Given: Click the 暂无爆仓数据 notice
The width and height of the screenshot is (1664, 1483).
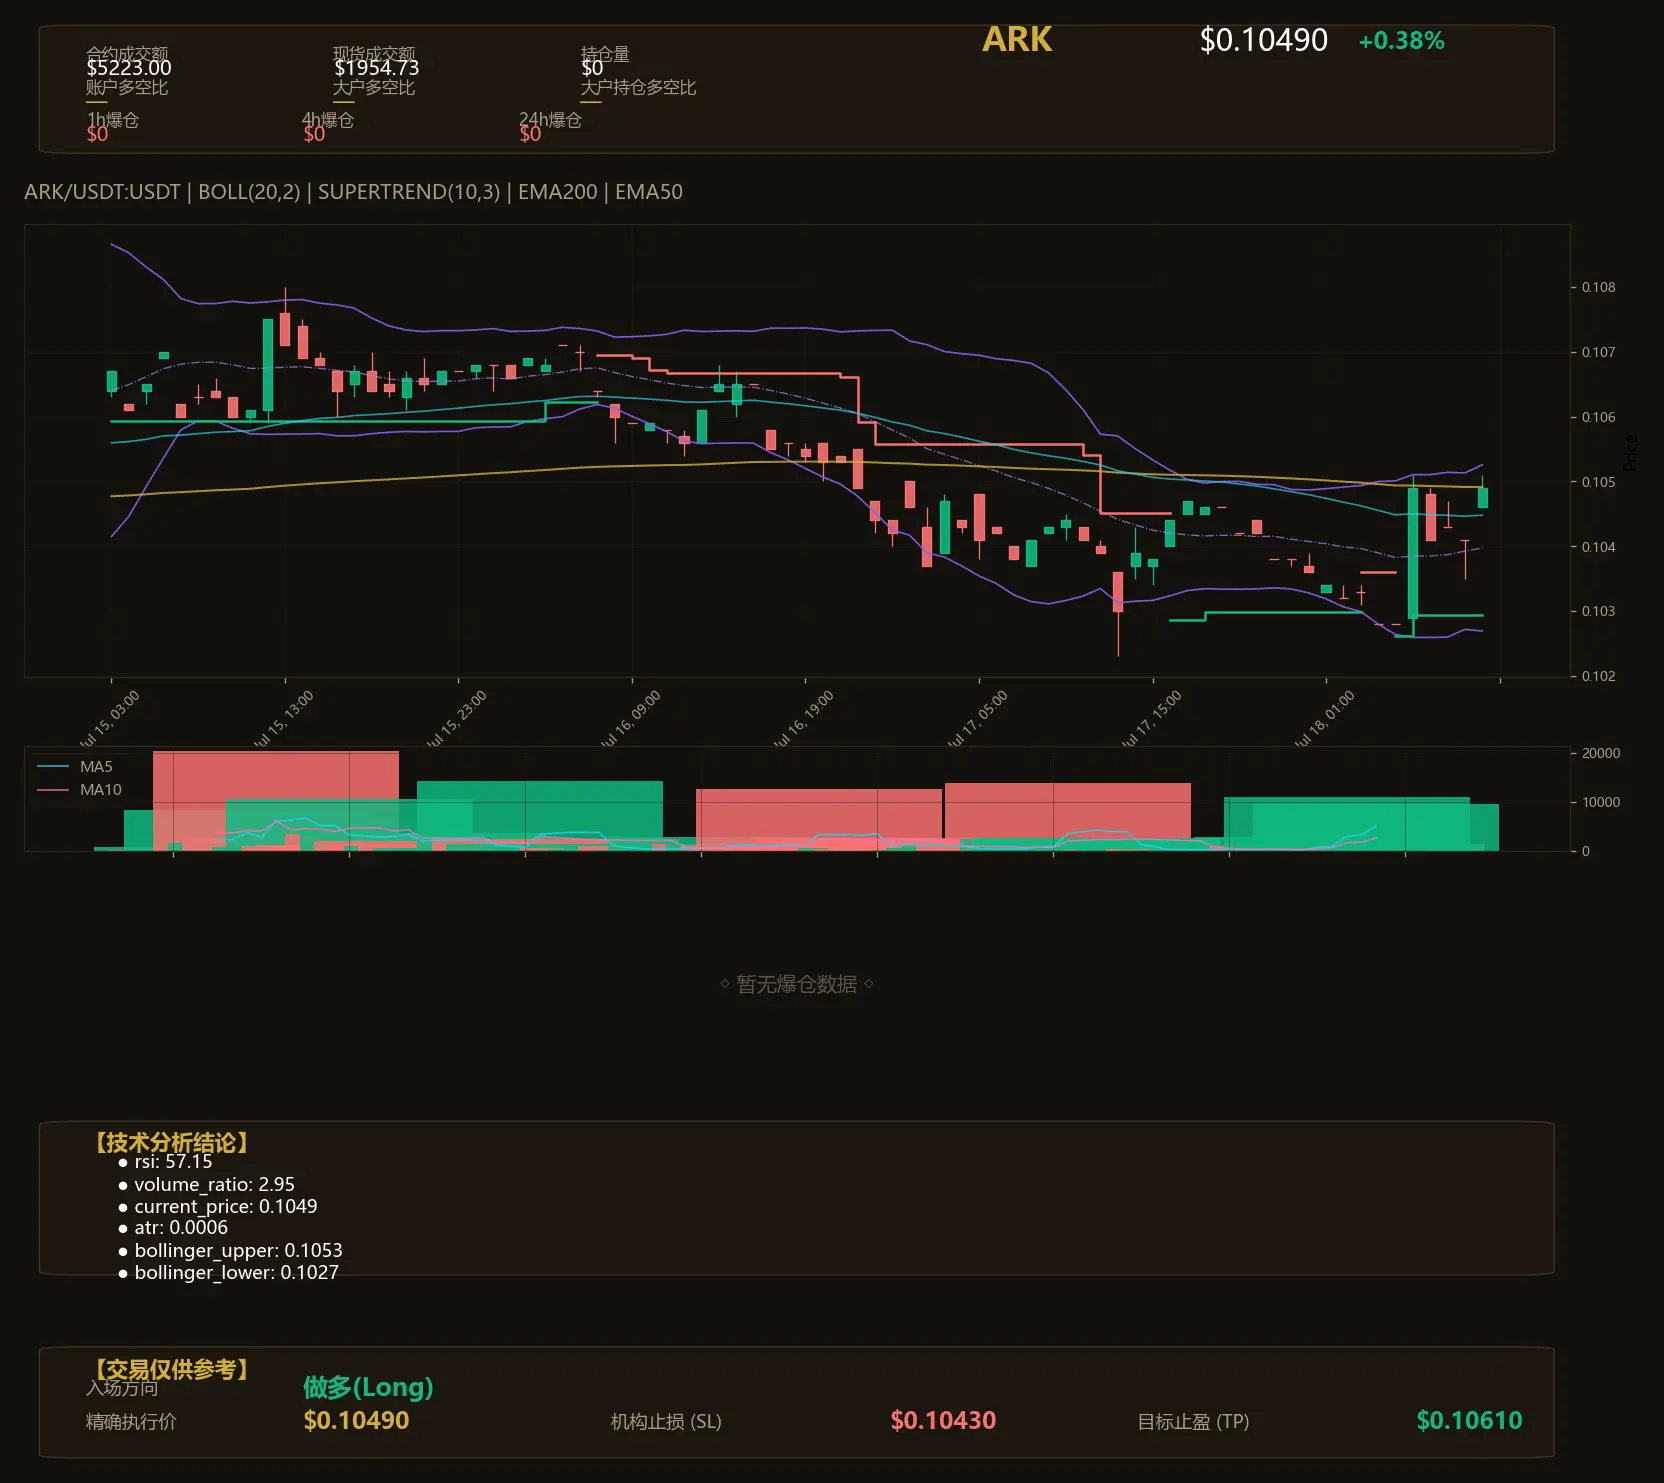Looking at the screenshot, I should [x=797, y=984].
